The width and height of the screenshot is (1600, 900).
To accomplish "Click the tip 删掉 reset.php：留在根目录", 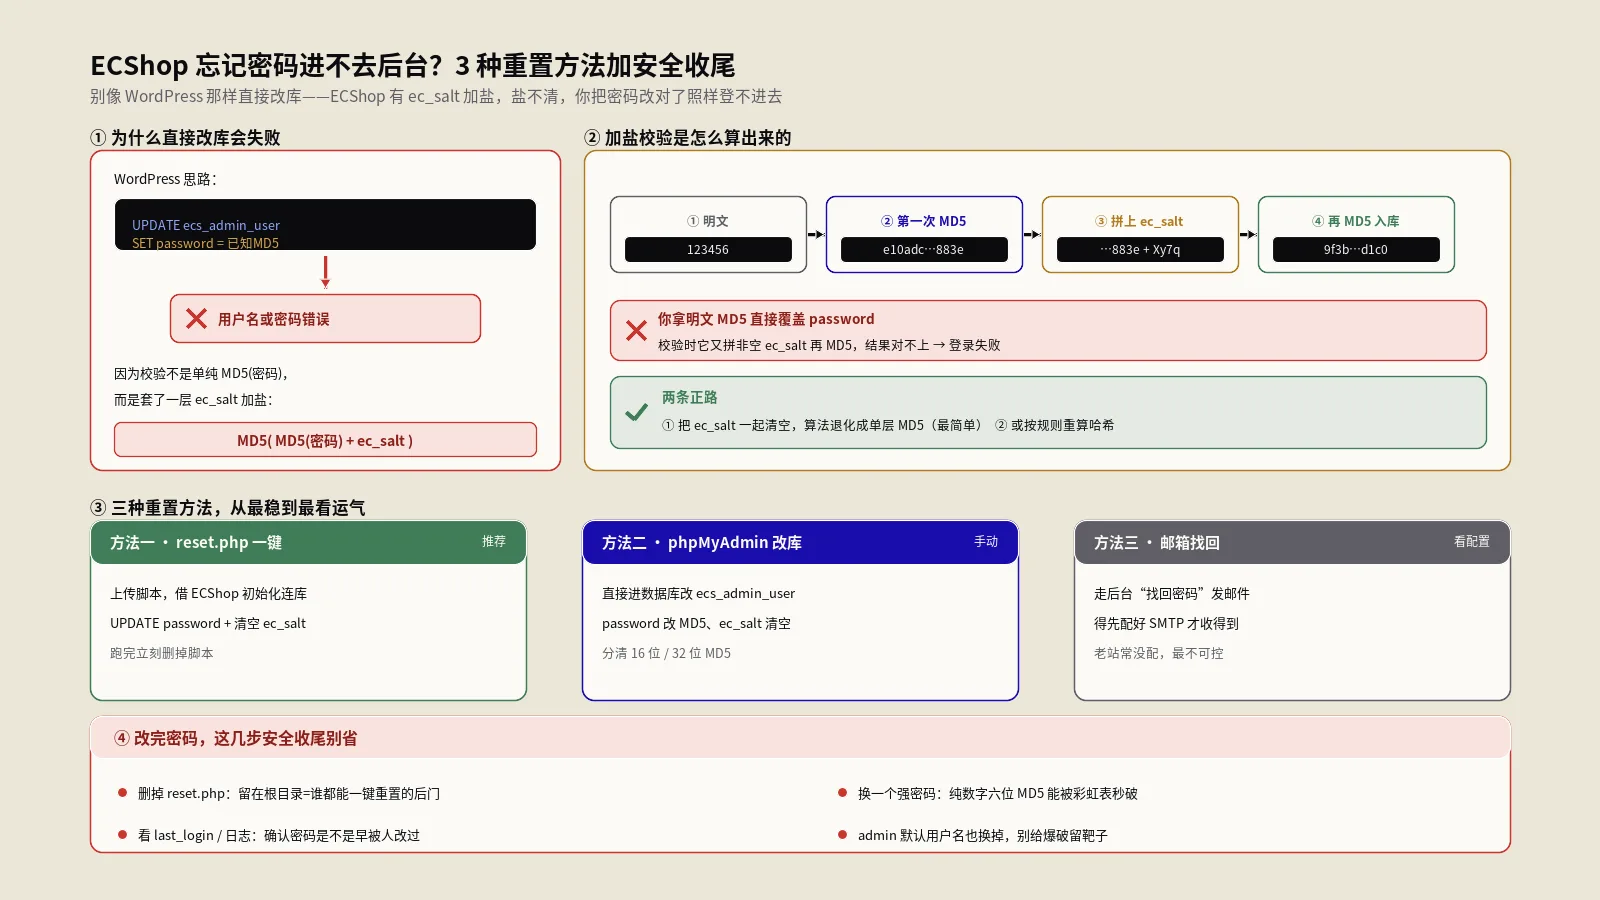I will tap(289, 793).
